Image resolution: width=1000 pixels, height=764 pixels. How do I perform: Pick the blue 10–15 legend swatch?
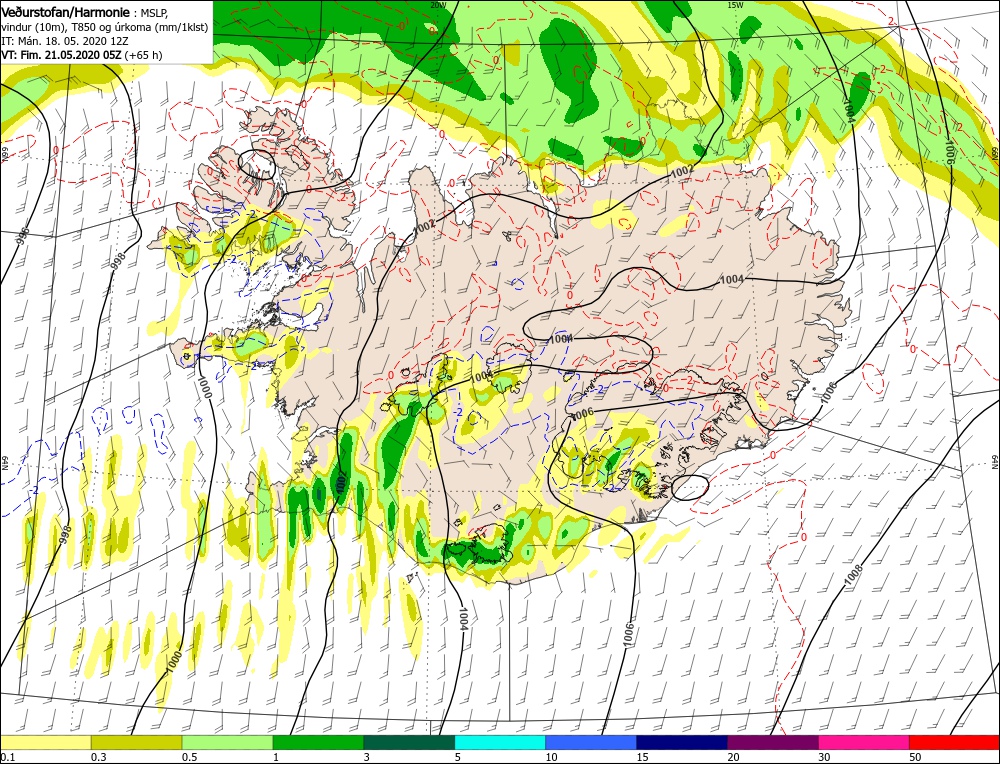(x=591, y=742)
